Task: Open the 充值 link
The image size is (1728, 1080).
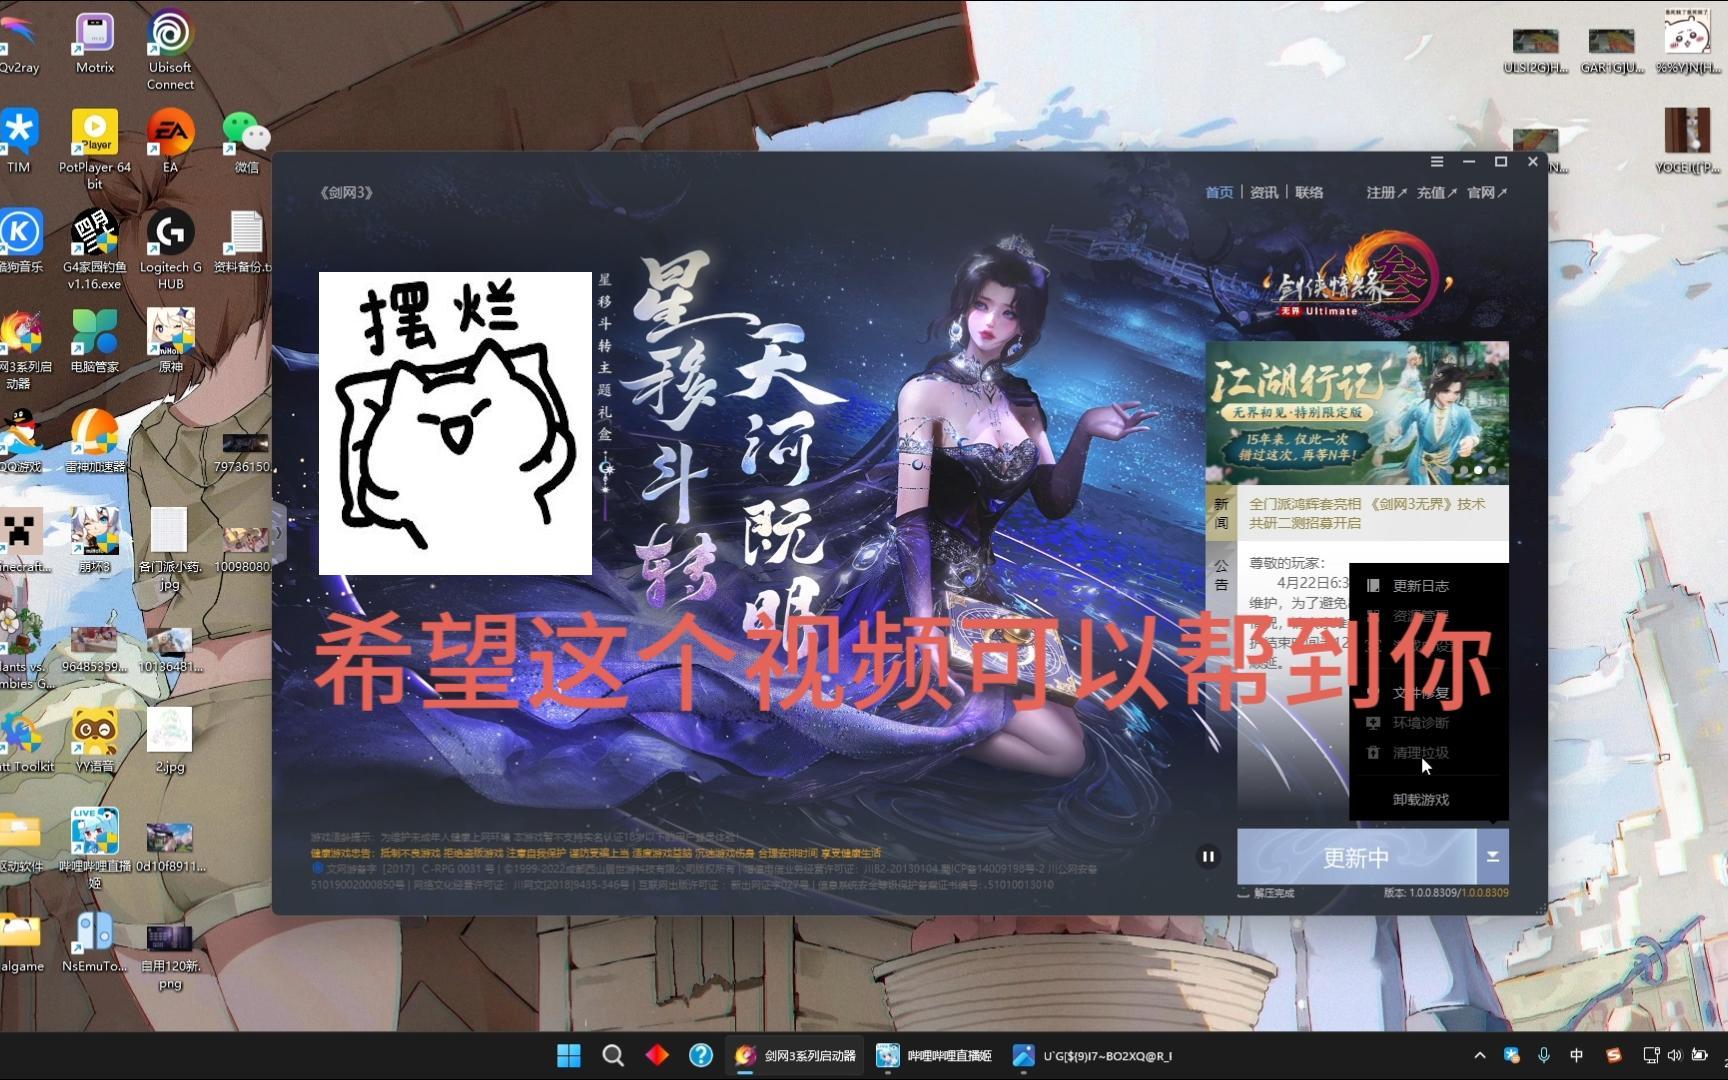Action: 1436,192
